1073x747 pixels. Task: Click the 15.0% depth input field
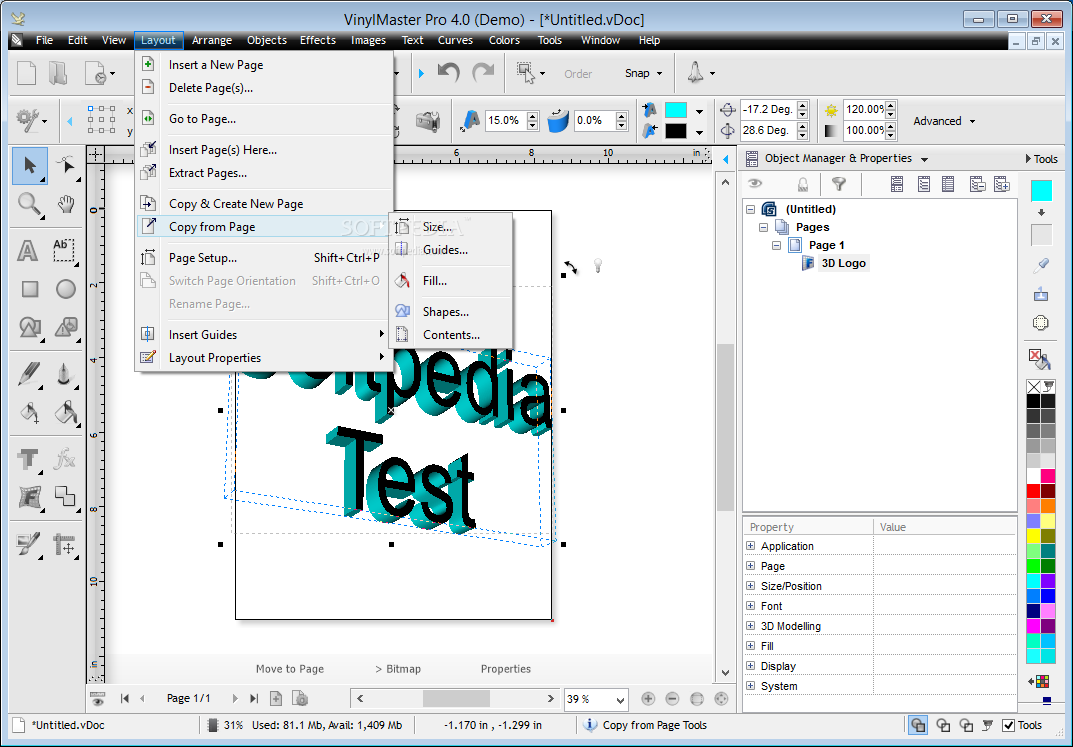click(x=504, y=120)
